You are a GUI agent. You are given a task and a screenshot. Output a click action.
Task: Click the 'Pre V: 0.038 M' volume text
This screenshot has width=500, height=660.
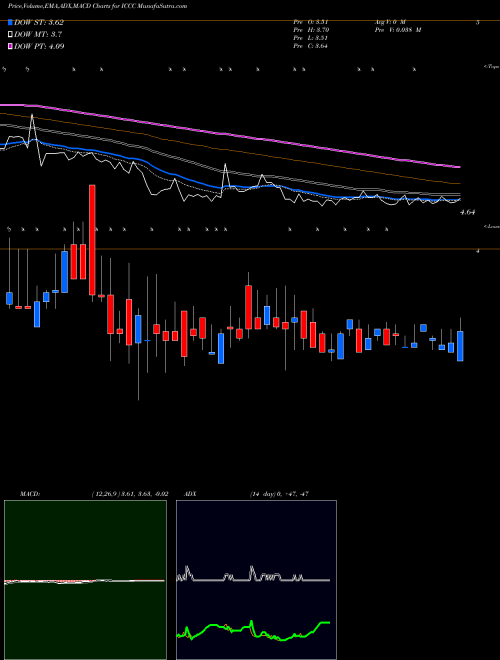tap(397, 30)
